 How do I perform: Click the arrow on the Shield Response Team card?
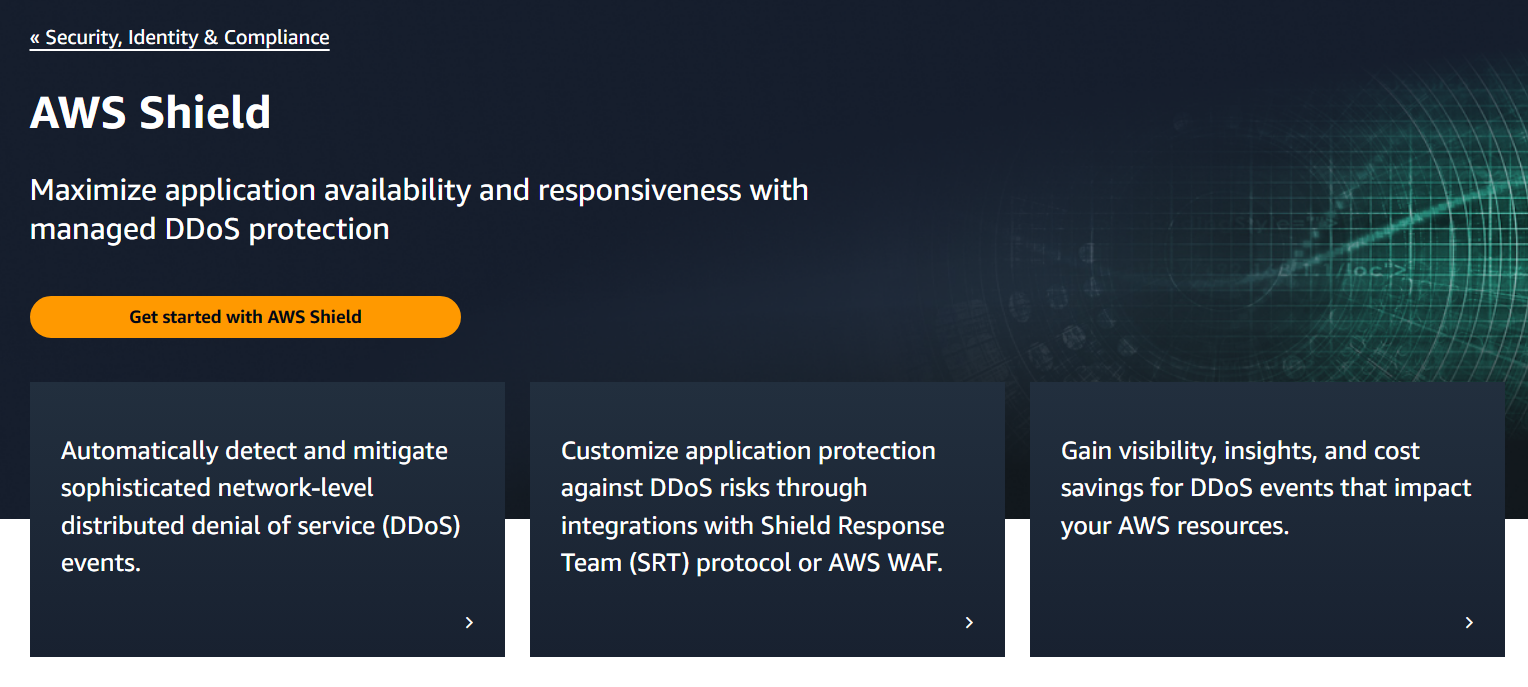tap(968, 622)
